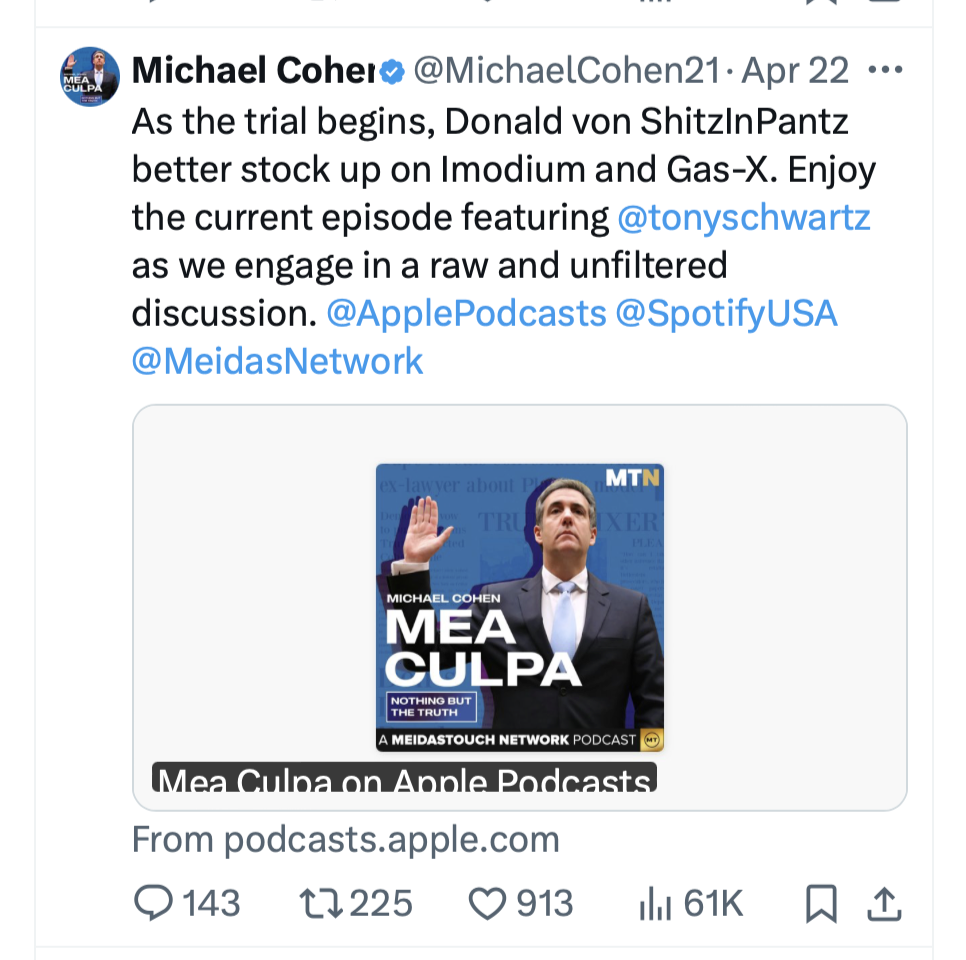
Task: Share the tweet using the upload arrow icon
Action: point(882,904)
